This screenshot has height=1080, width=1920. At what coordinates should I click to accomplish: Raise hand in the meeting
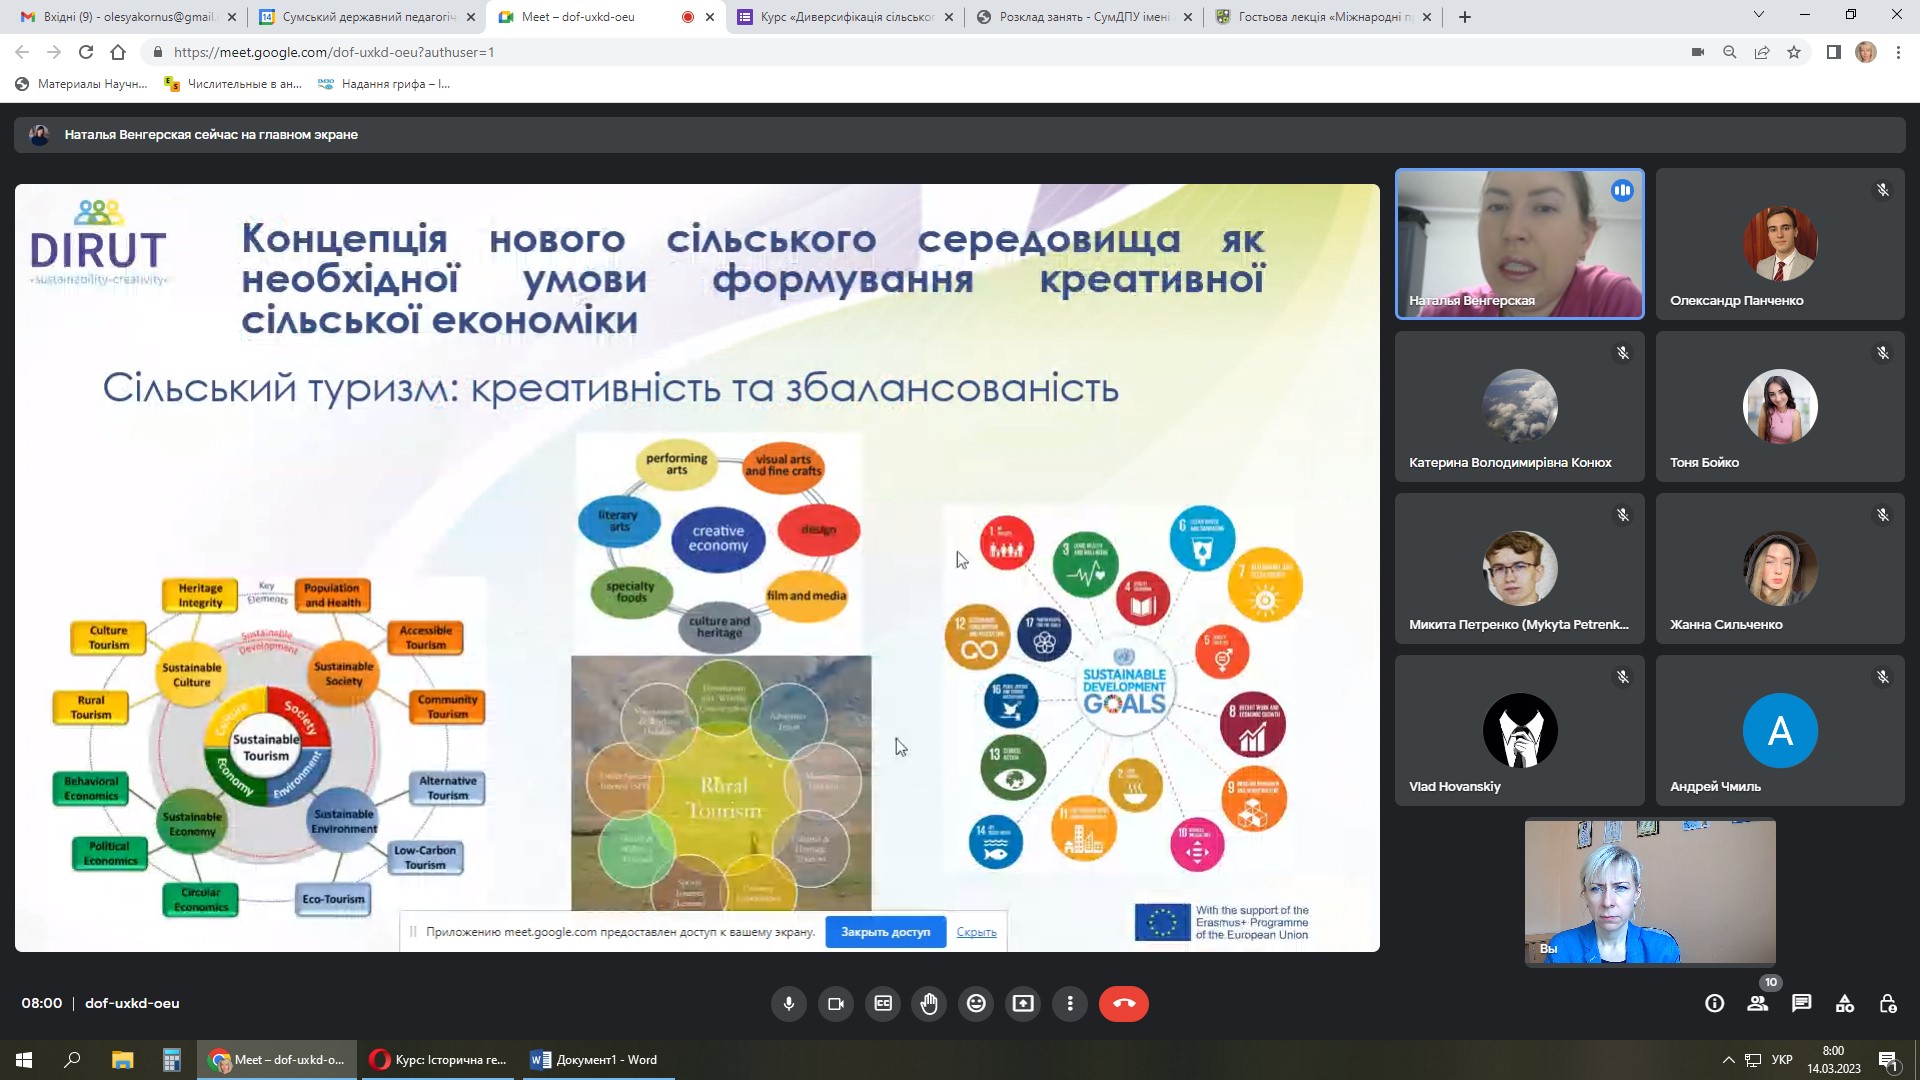(929, 1003)
